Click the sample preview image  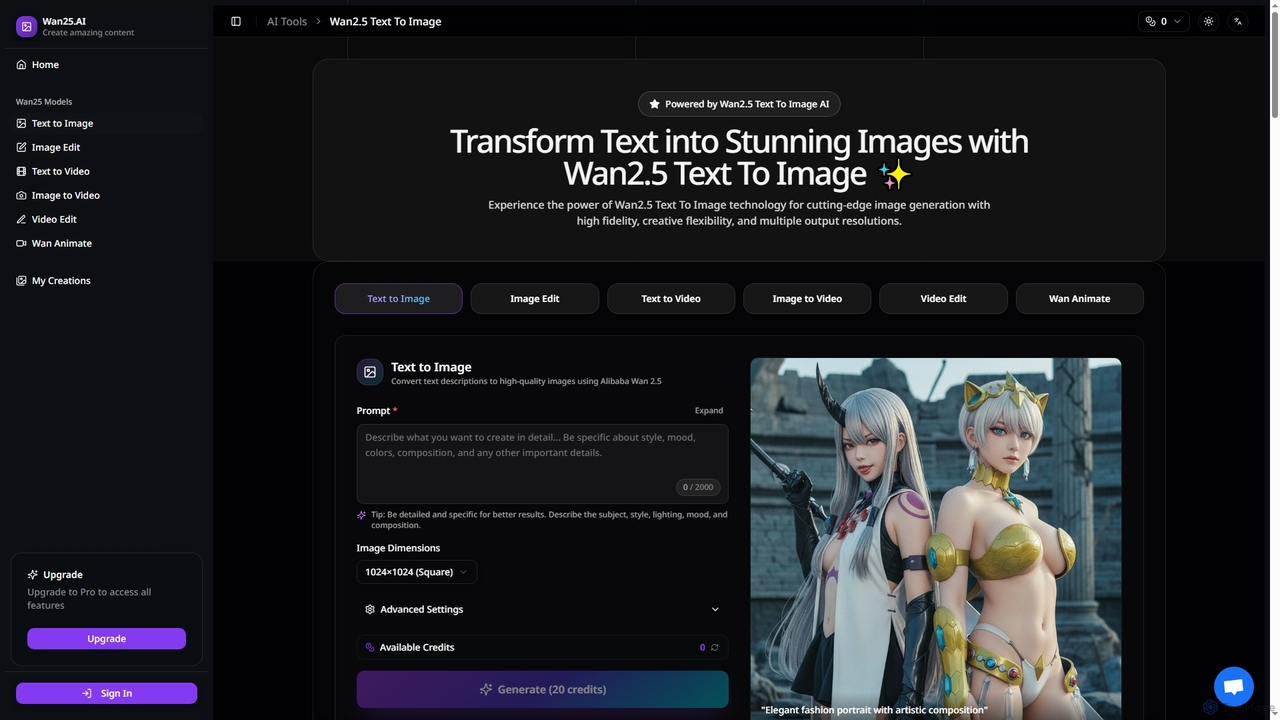point(936,539)
